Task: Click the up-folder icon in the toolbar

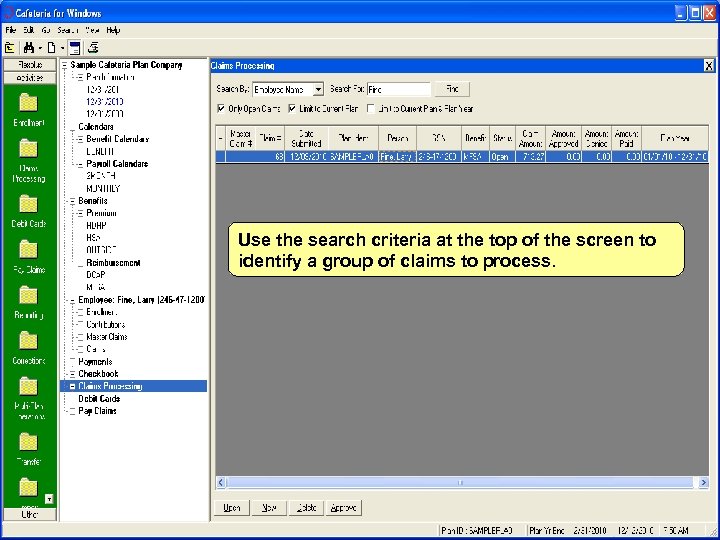Action: pyautogui.click(x=10, y=48)
